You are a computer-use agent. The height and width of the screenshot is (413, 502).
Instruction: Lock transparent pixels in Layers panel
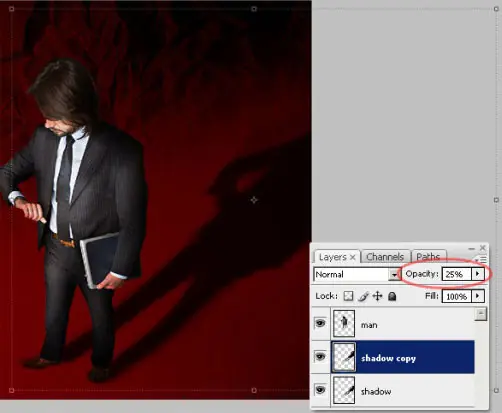pos(348,296)
